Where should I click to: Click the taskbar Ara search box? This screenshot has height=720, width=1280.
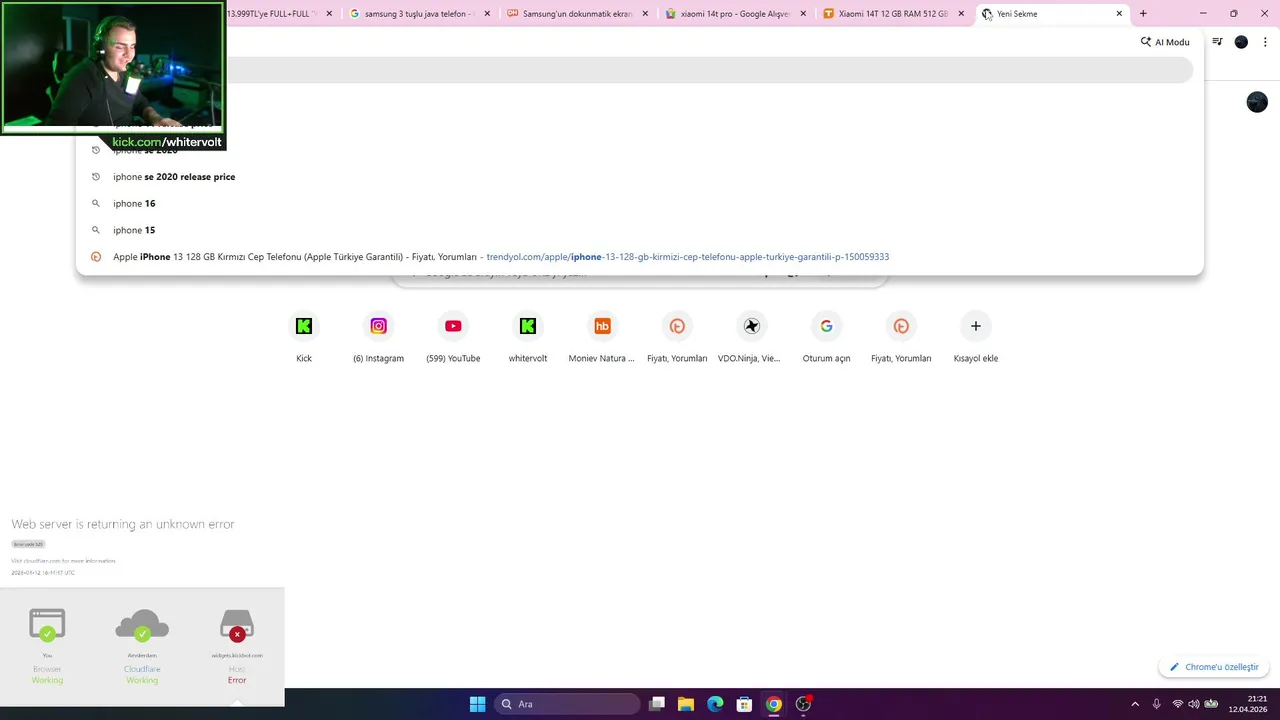[567, 704]
